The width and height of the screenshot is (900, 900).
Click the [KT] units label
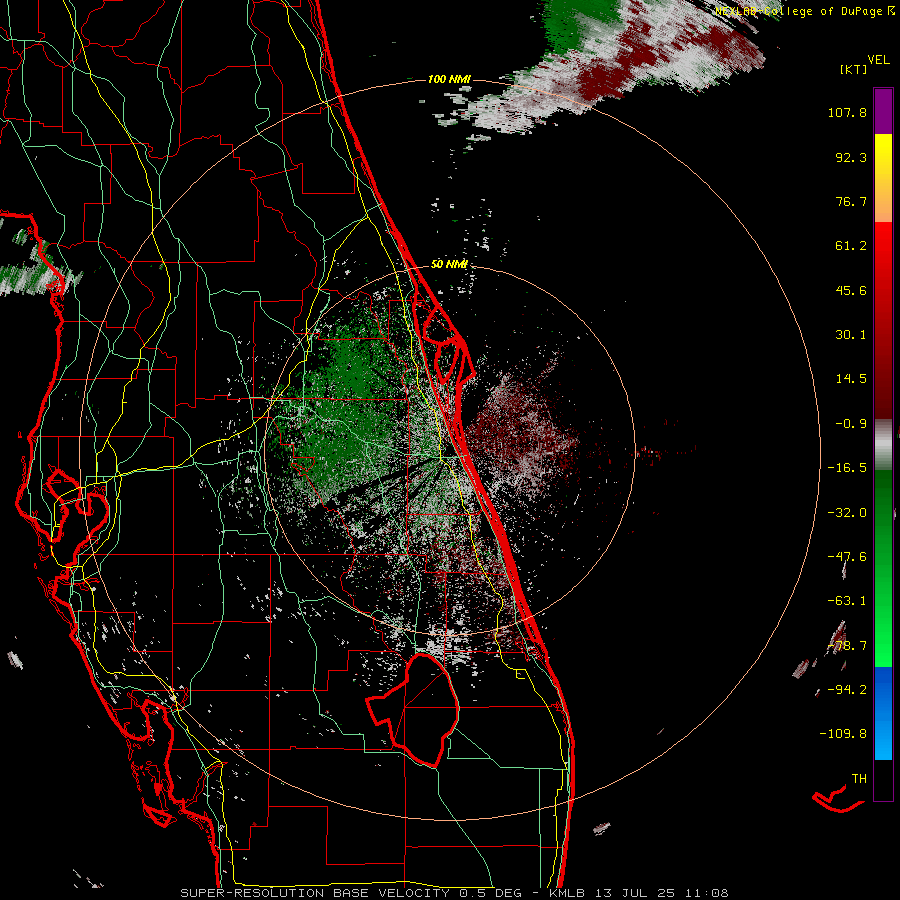click(x=854, y=69)
